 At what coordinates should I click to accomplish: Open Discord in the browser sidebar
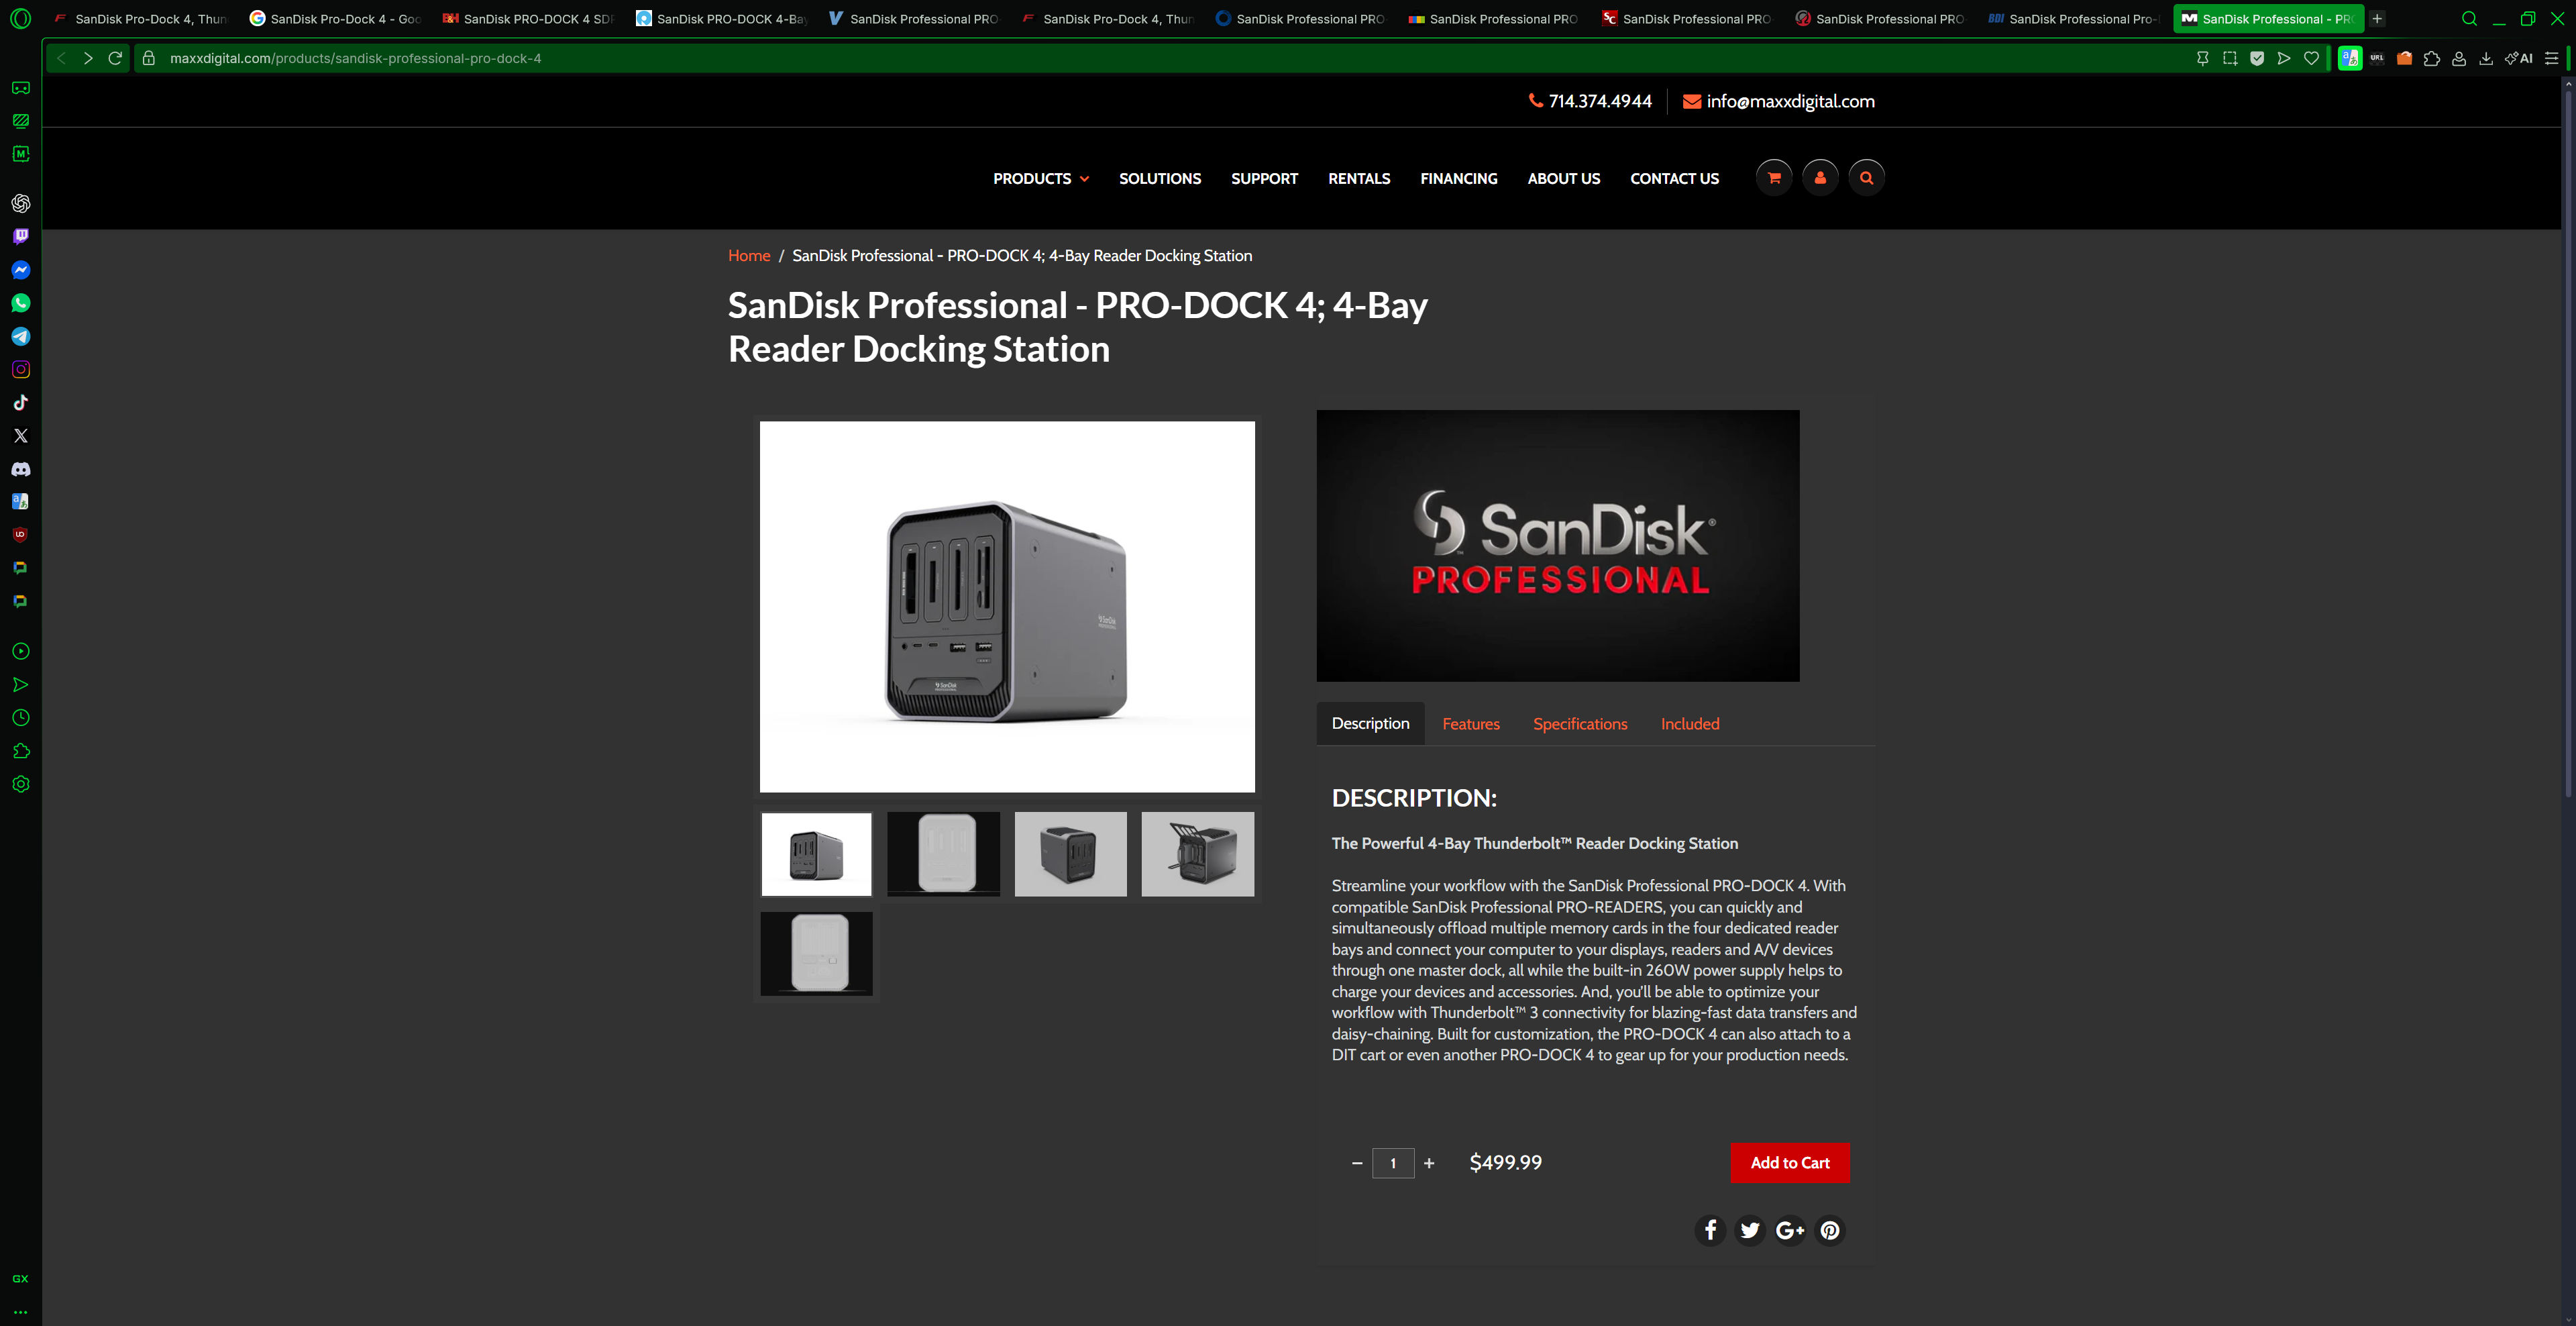pos(21,469)
